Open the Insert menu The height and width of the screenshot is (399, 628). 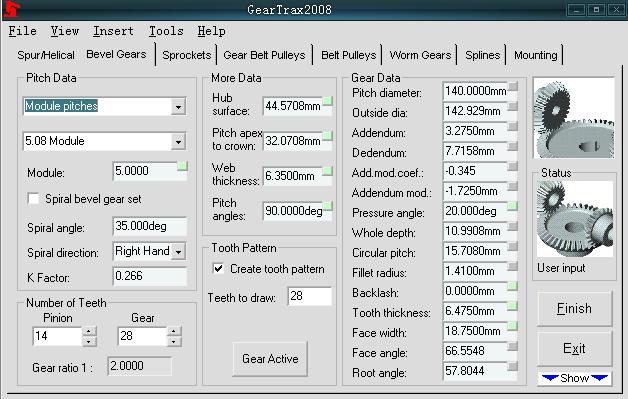[113, 31]
